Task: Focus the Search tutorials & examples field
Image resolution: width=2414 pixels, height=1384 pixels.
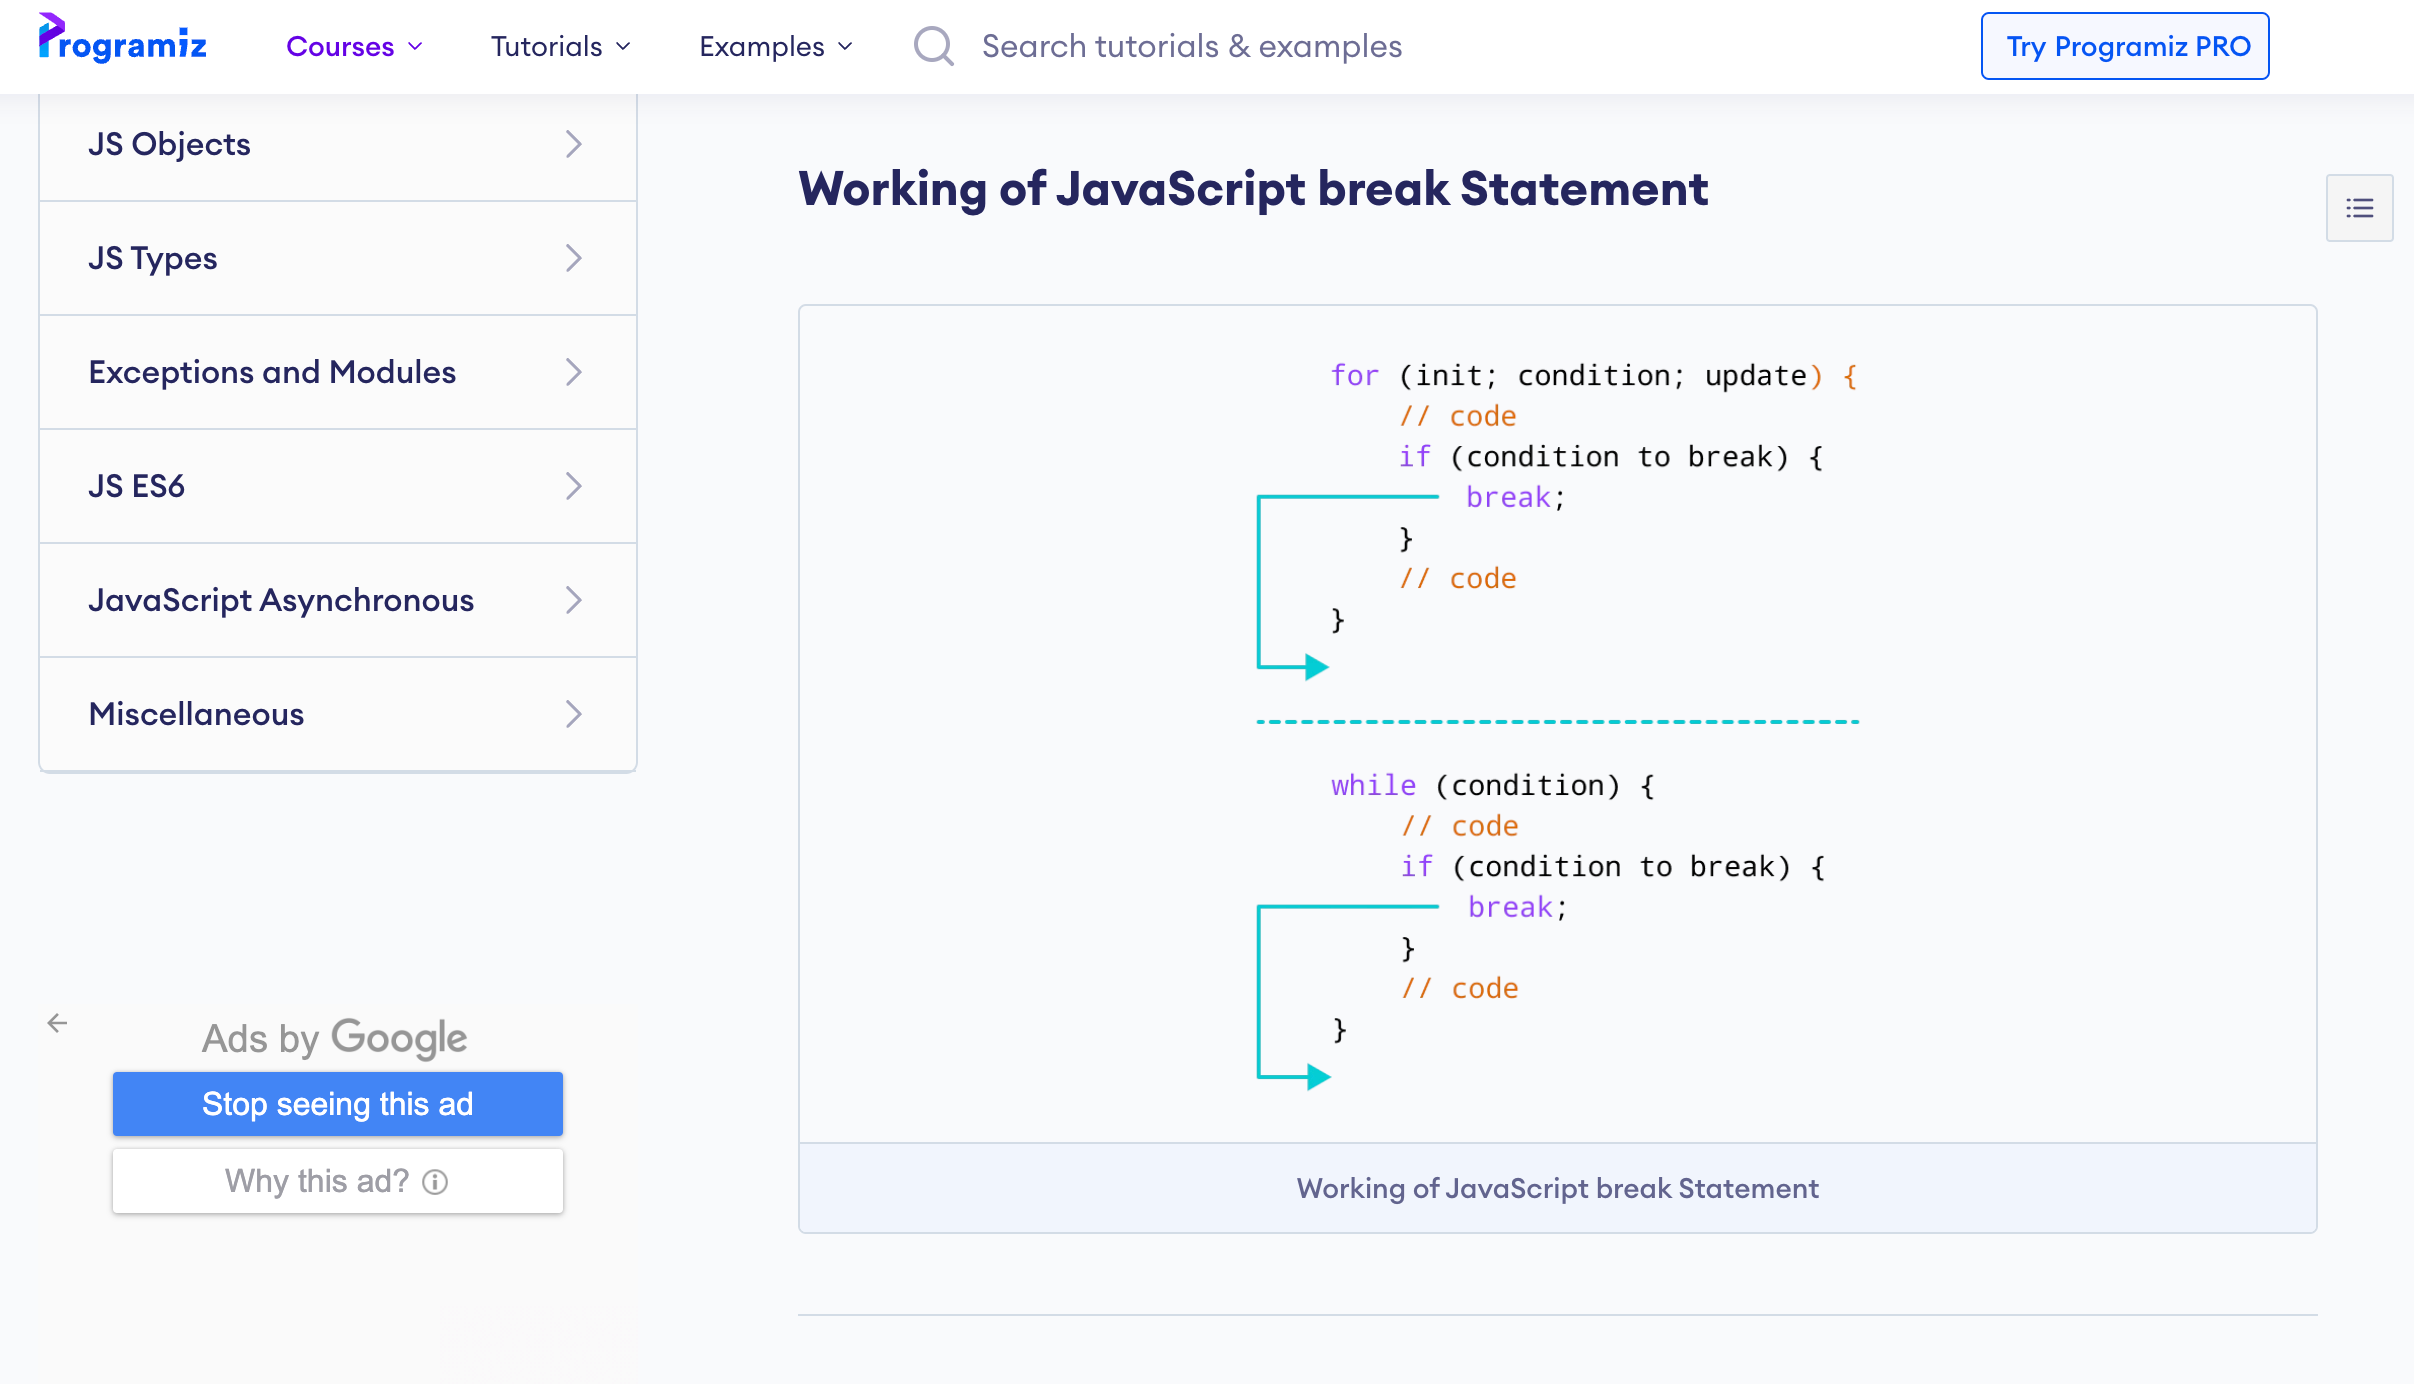Action: point(1190,46)
